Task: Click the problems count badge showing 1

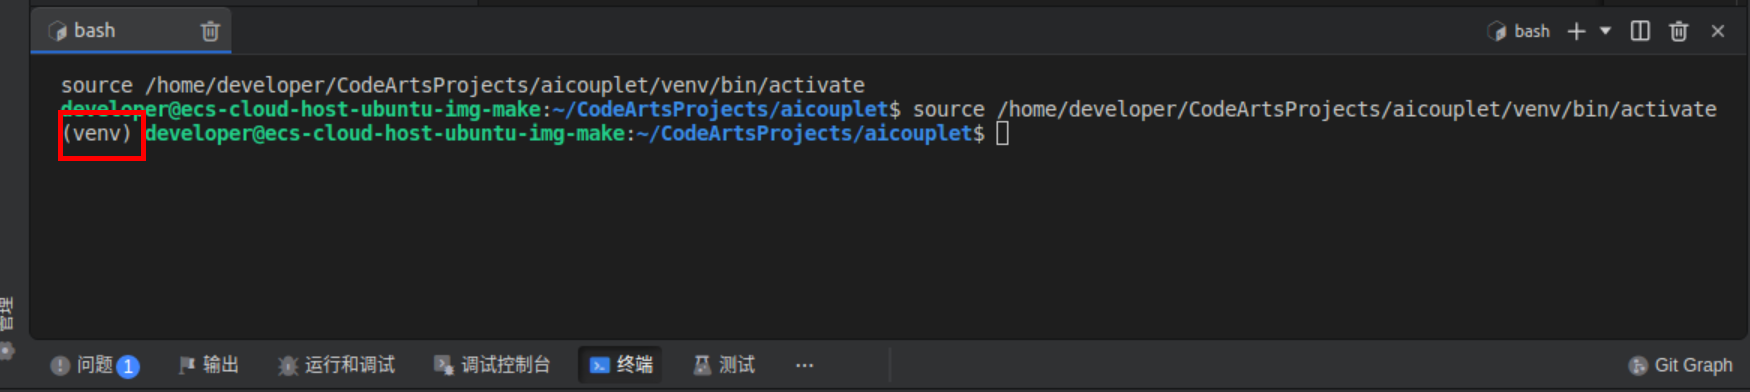Action: pos(128,366)
